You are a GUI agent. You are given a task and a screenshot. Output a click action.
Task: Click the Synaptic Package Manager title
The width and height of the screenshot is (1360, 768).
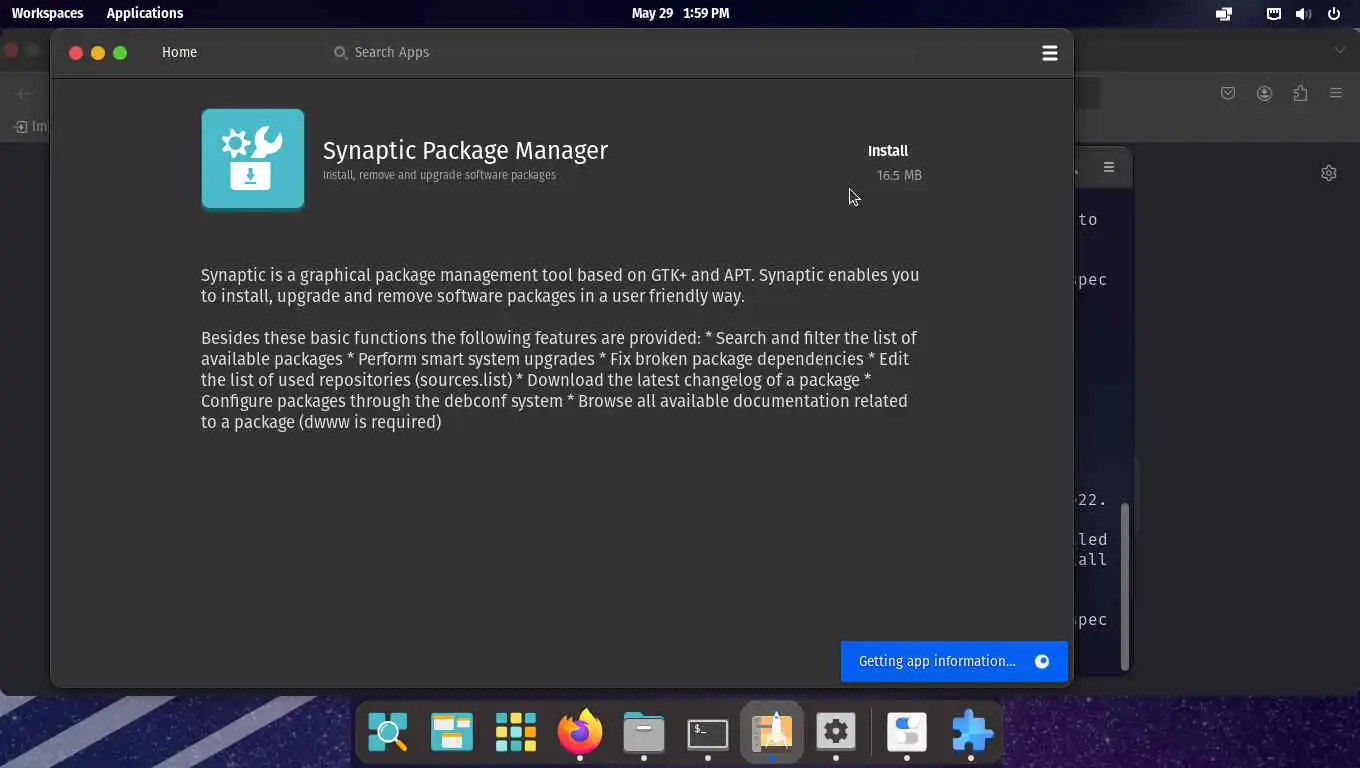(465, 150)
